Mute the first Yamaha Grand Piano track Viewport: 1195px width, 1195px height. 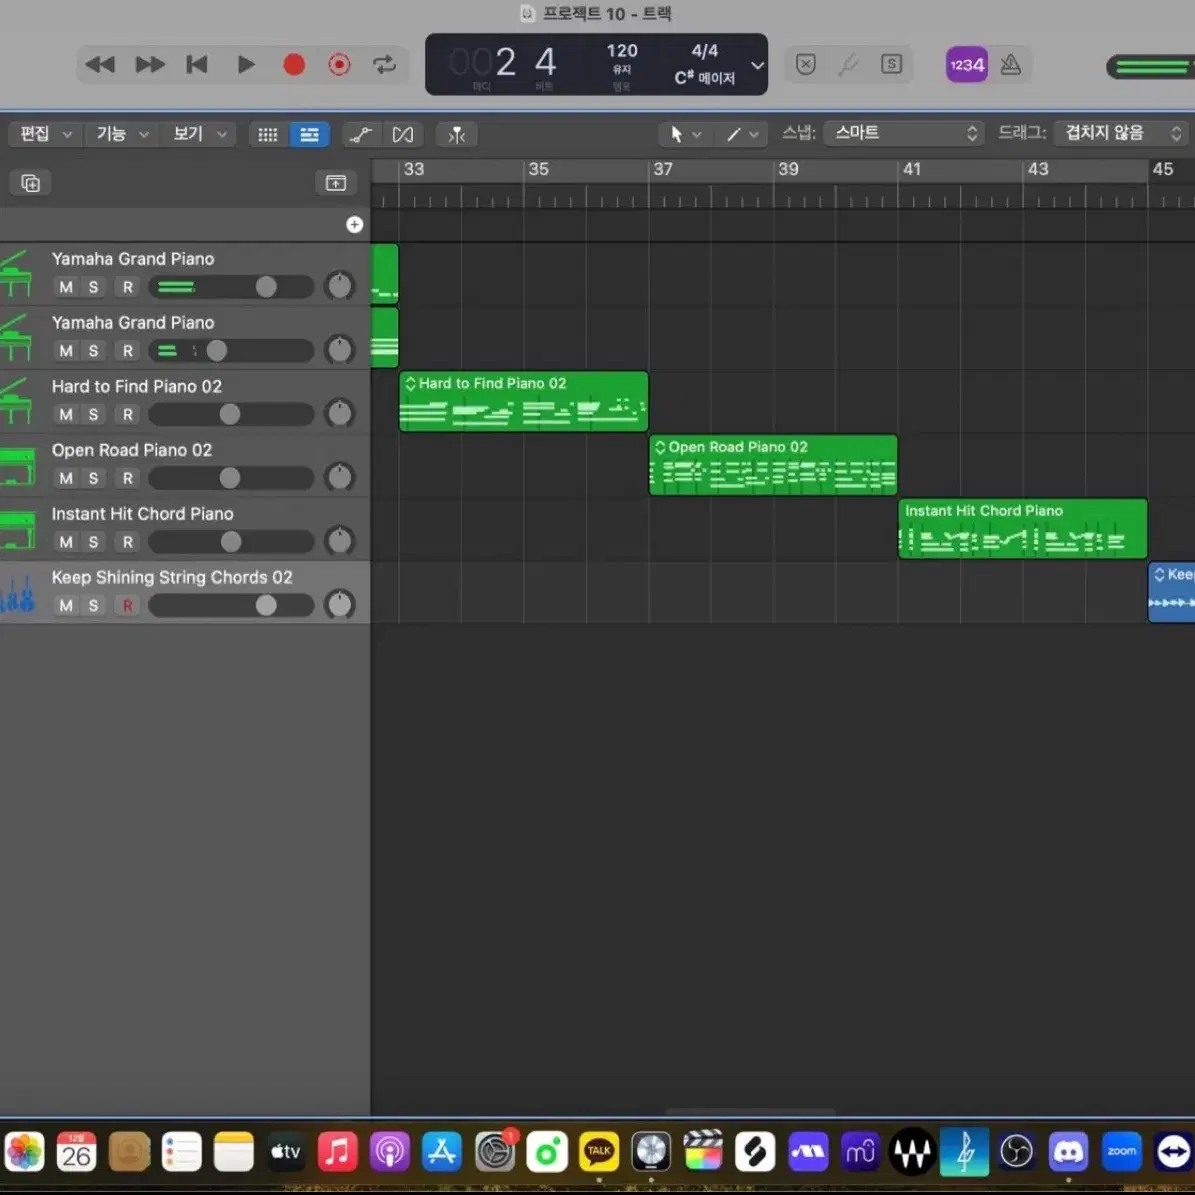coord(66,287)
